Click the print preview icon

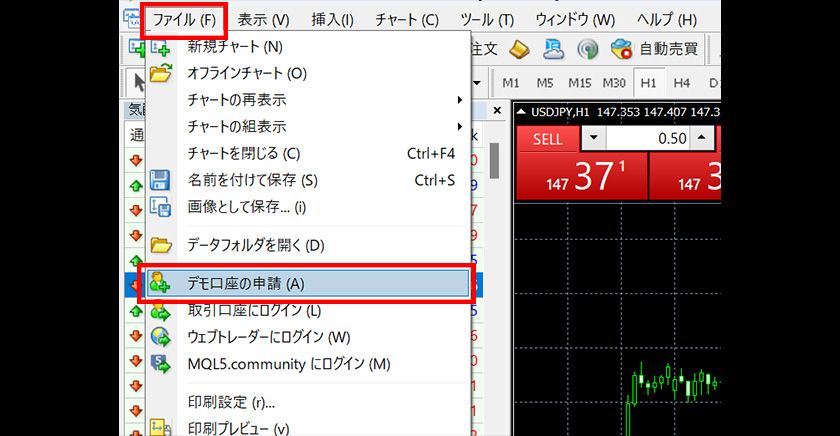160,427
